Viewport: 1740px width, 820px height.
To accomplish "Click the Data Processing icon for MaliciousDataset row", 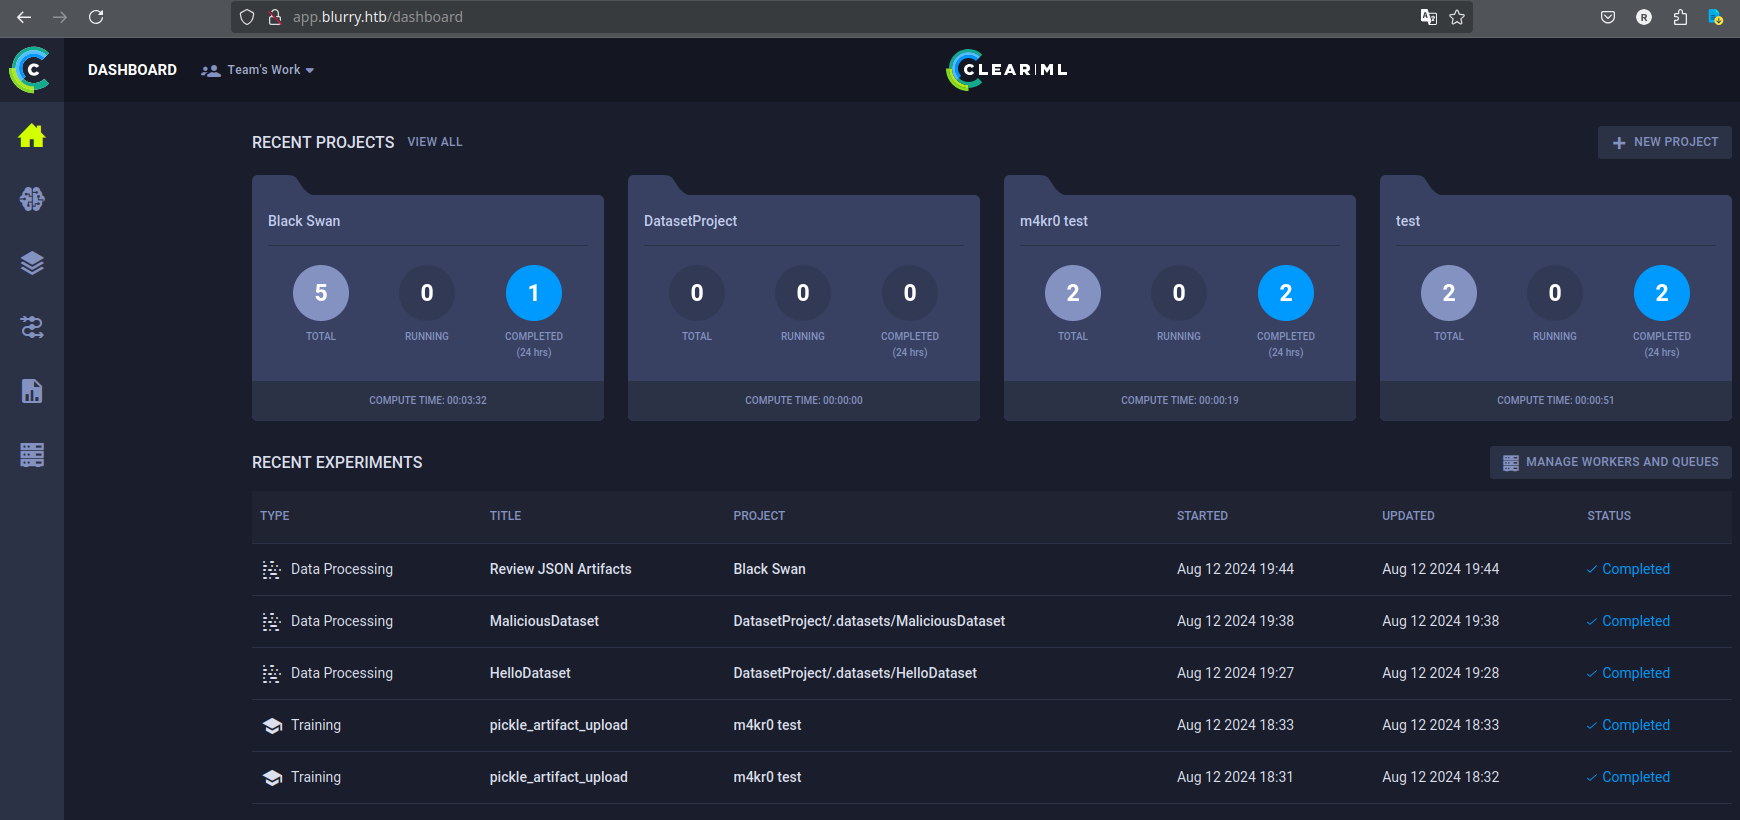I will pos(271,622).
